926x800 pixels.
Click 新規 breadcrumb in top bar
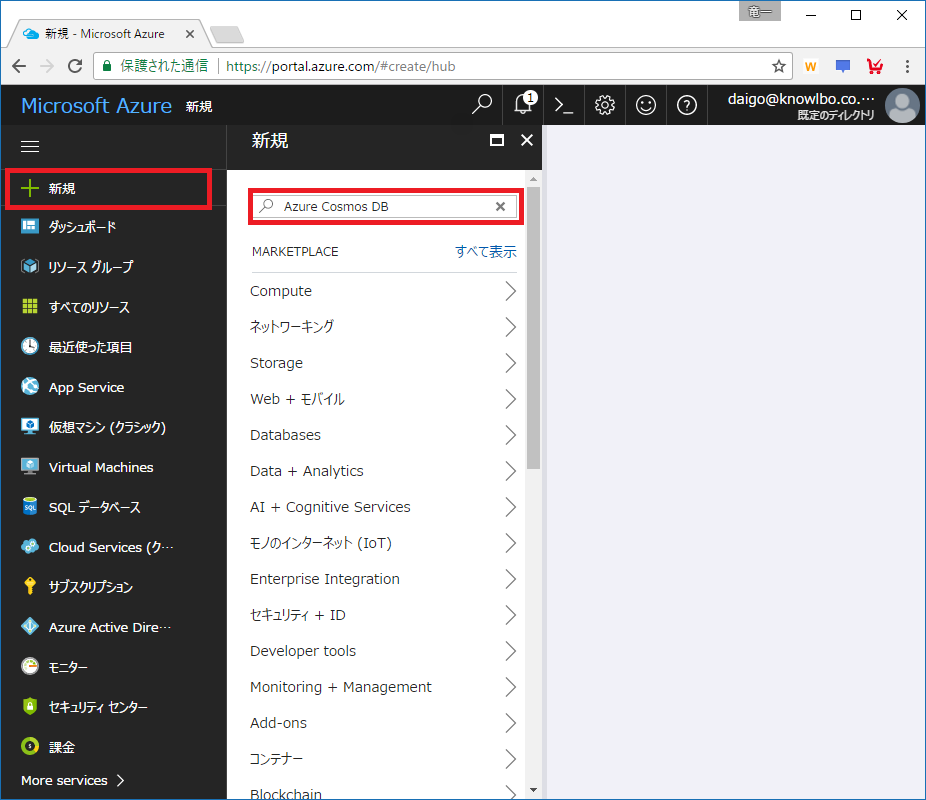199,107
